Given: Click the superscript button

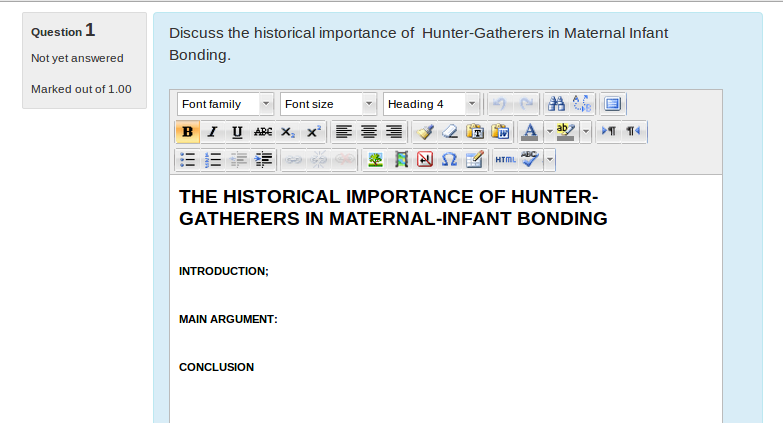Looking at the screenshot, I should [x=313, y=132].
